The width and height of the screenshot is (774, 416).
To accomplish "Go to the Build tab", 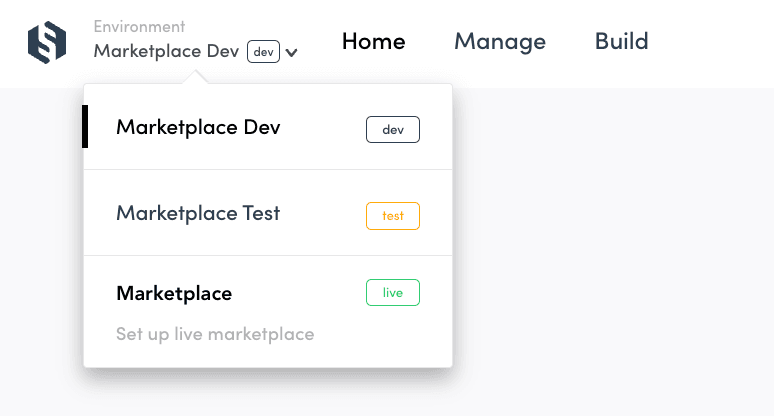I will coord(621,41).
